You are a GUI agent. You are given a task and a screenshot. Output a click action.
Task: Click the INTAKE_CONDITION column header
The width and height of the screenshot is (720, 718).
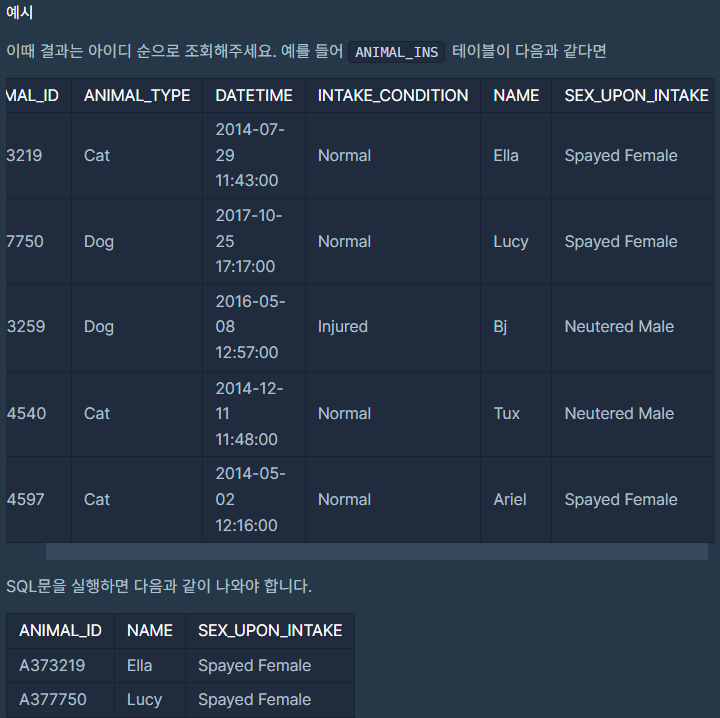[393, 95]
